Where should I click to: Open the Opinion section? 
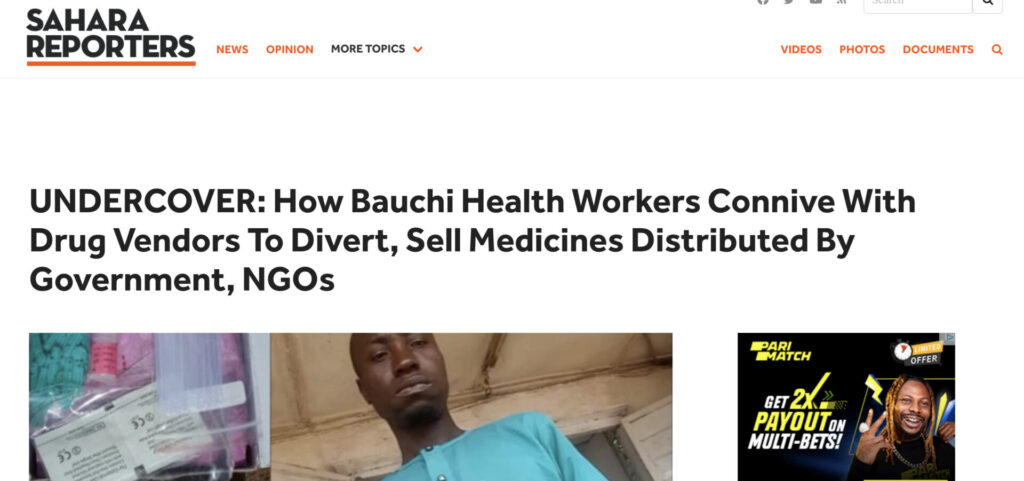(x=289, y=50)
